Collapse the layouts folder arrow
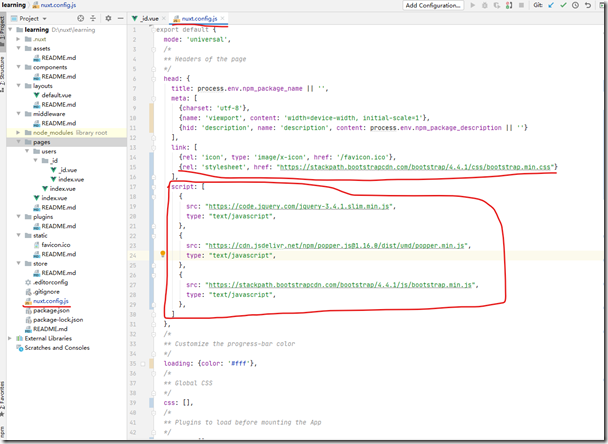The image size is (608, 444). (x=18, y=86)
